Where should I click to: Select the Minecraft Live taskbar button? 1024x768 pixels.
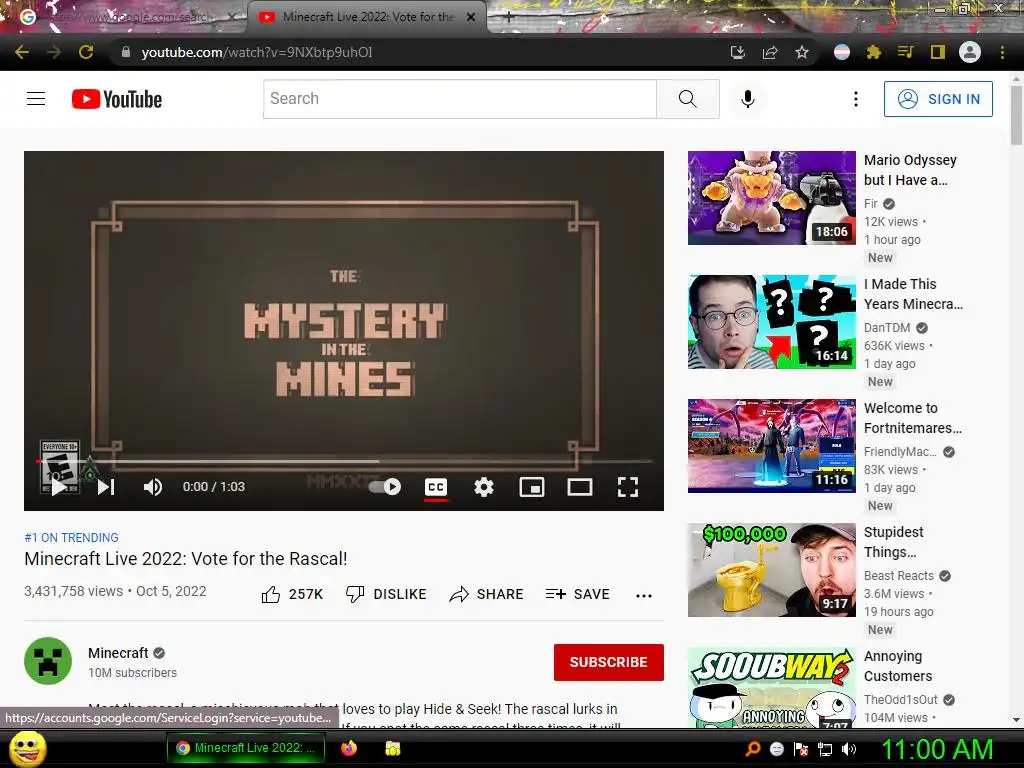246,748
